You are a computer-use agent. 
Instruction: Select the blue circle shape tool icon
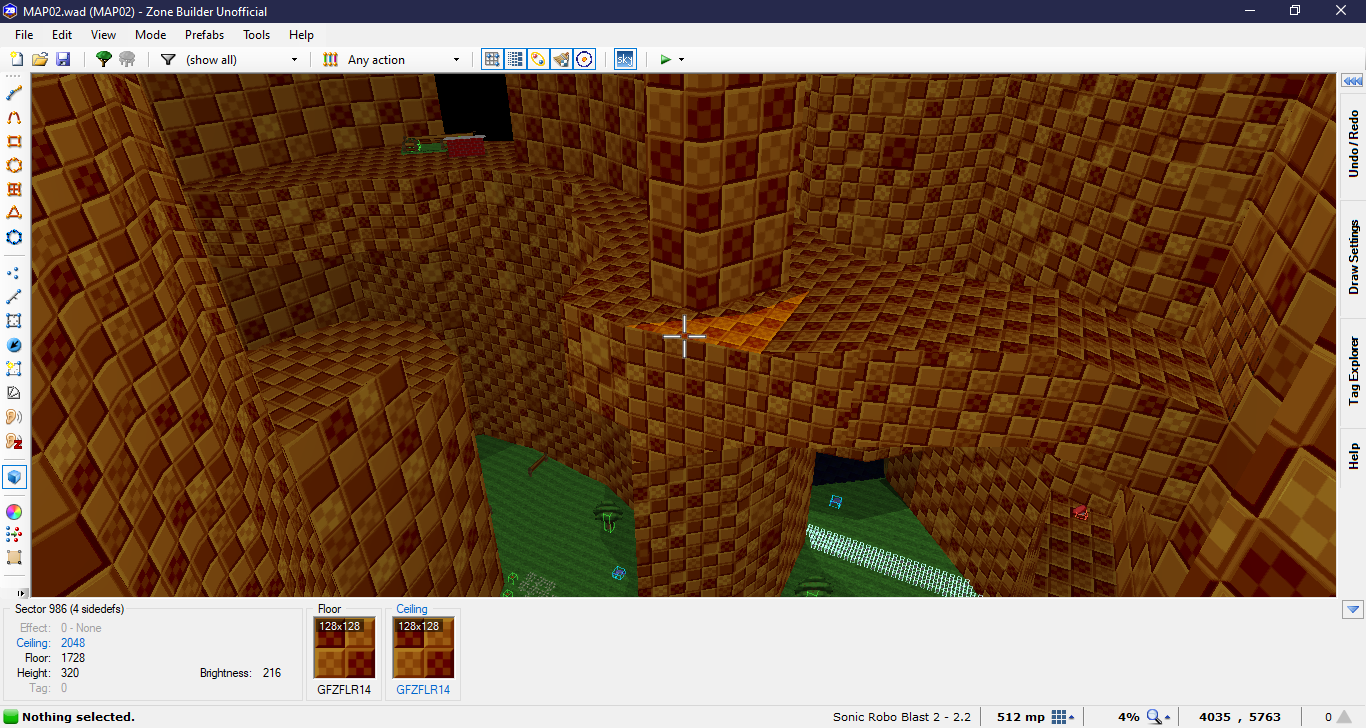click(14, 237)
